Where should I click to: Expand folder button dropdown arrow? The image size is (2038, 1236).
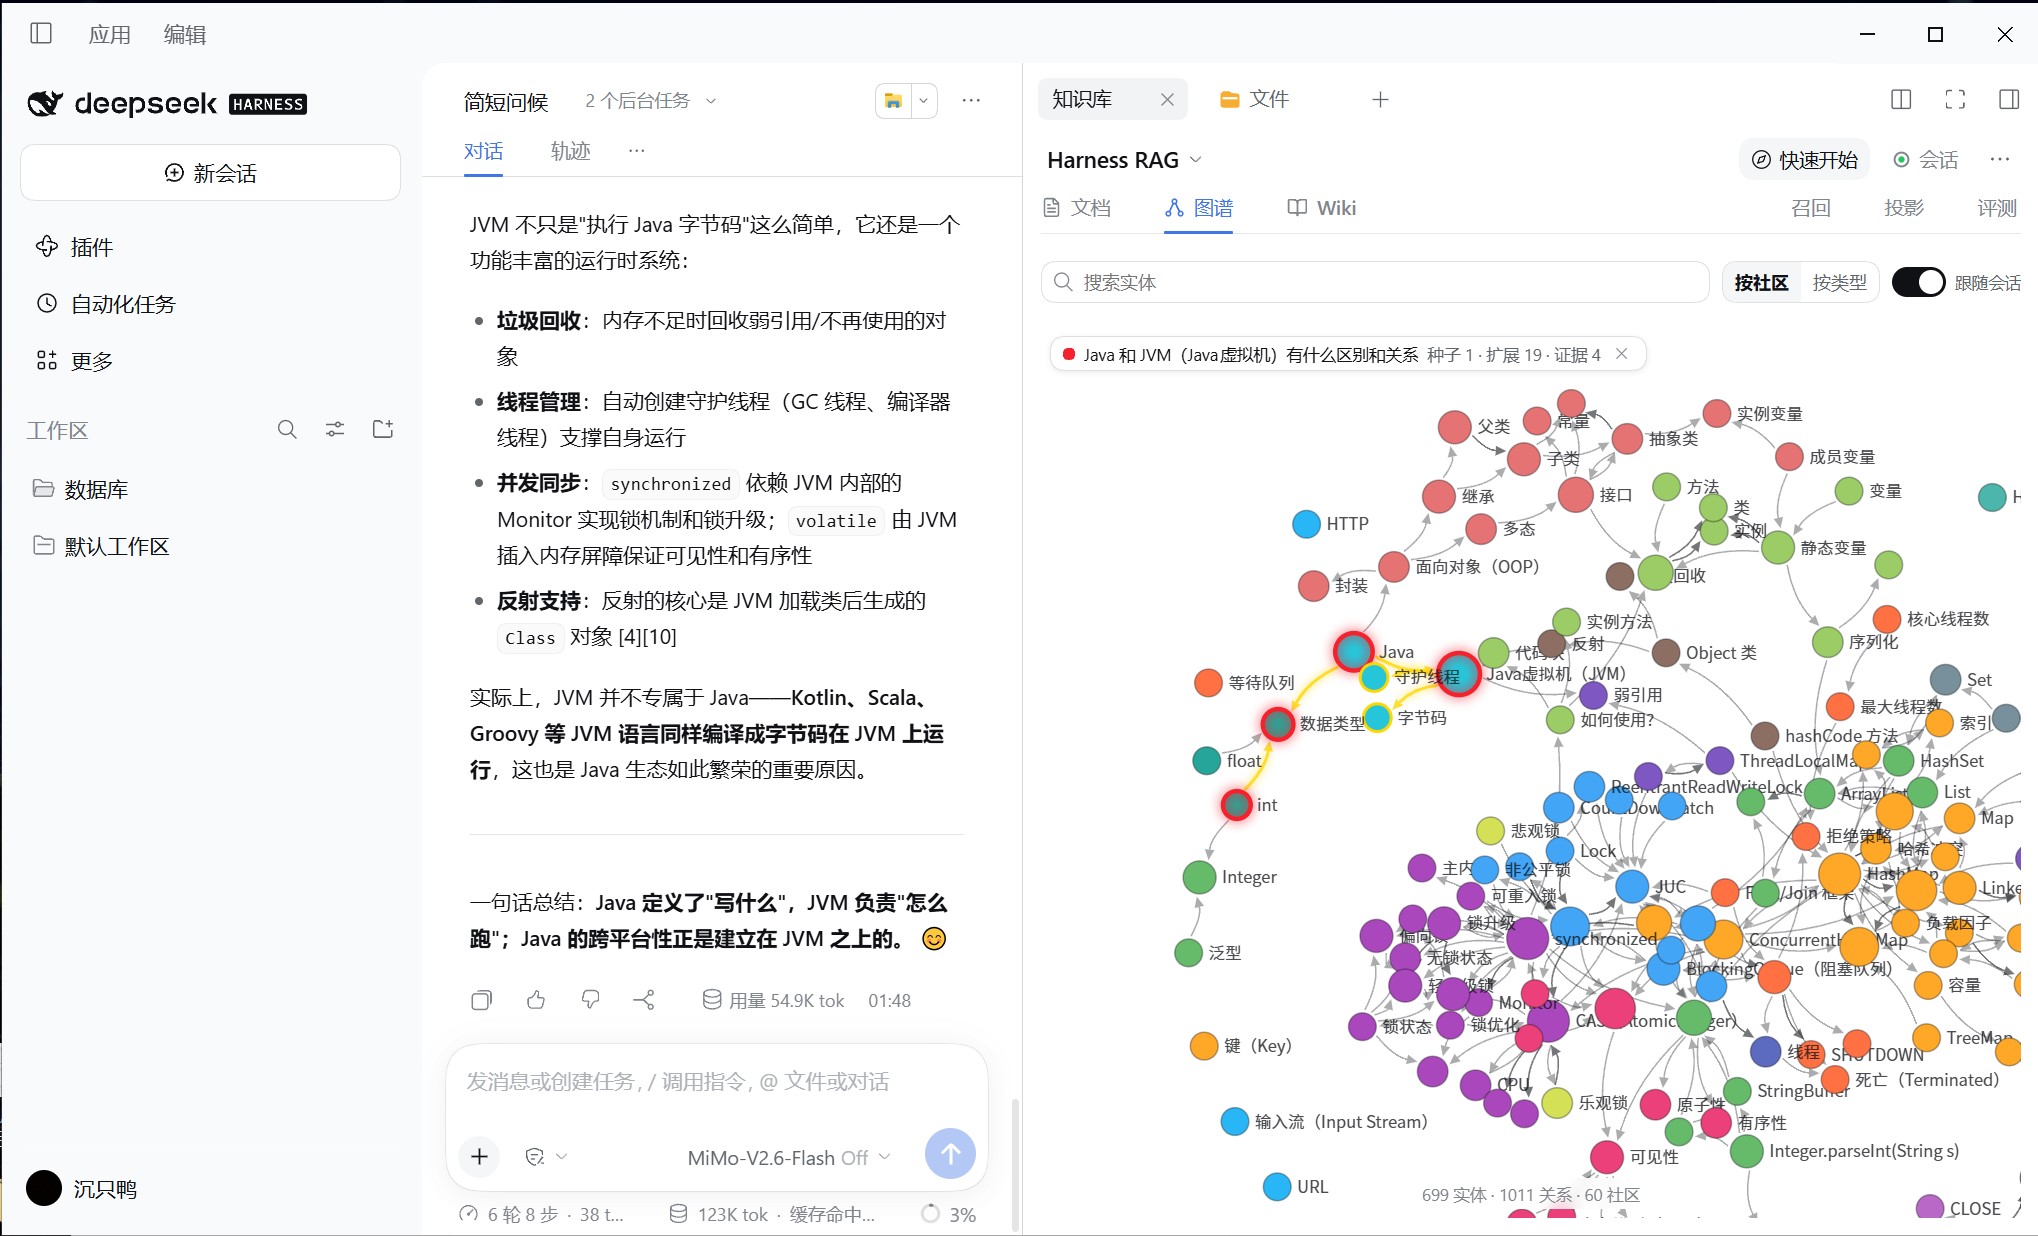[924, 100]
